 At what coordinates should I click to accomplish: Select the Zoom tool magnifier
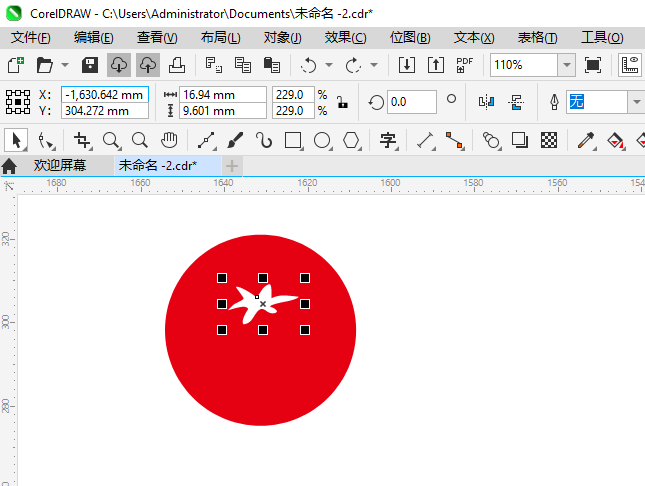pyautogui.click(x=111, y=140)
